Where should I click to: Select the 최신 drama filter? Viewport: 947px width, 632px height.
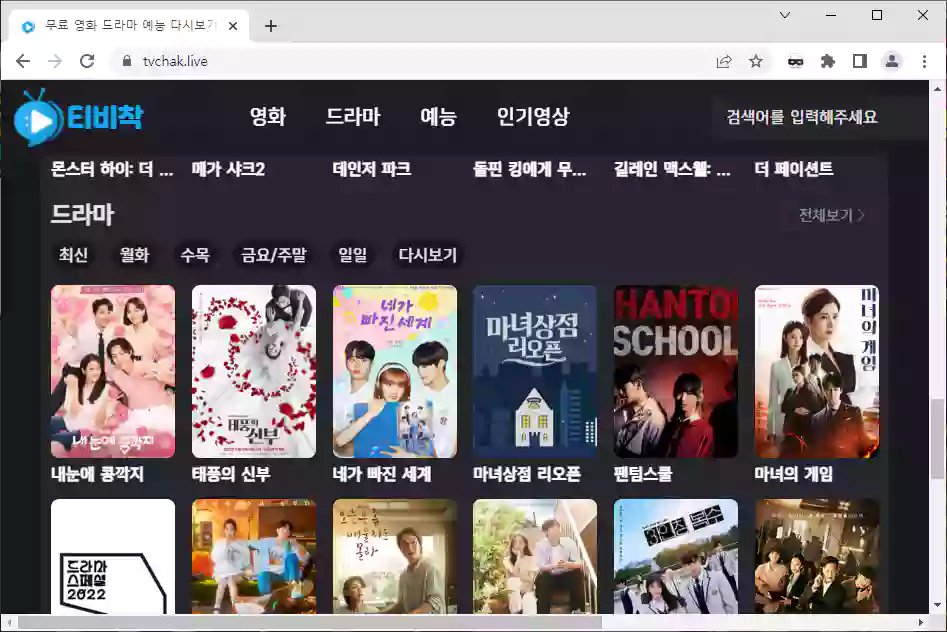pyautogui.click(x=73, y=255)
